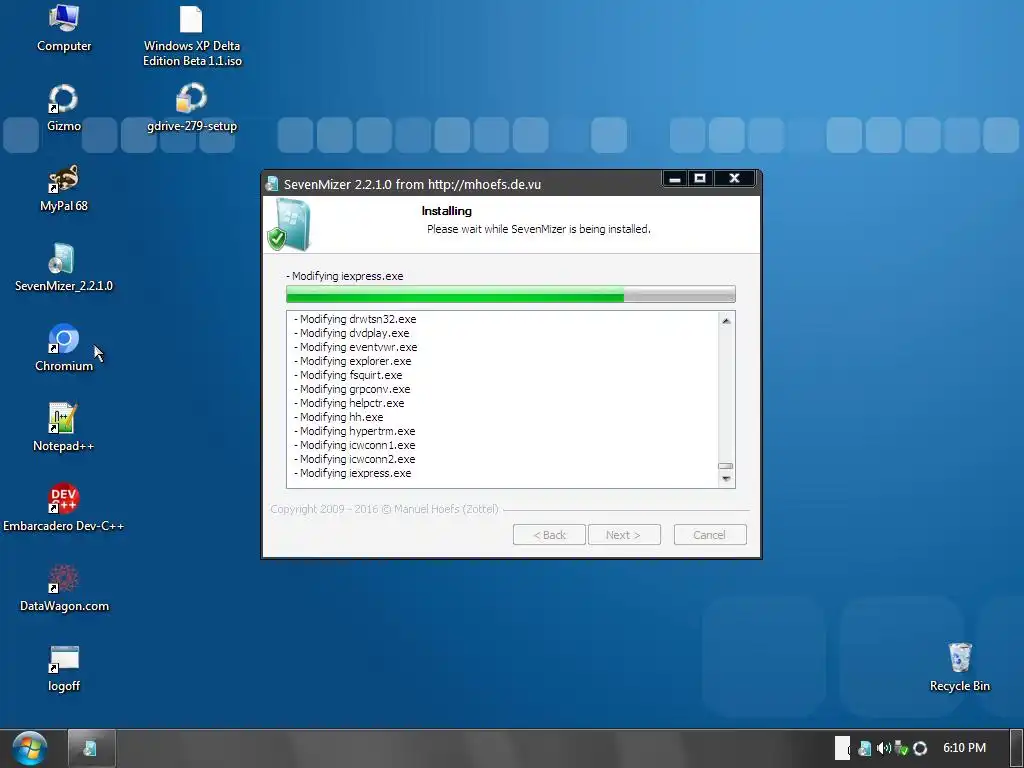Select the 'Modifying icwconn1.exe' log line
Image resolution: width=1024 pixels, height=768 pixels.
[x=355, y=445]
